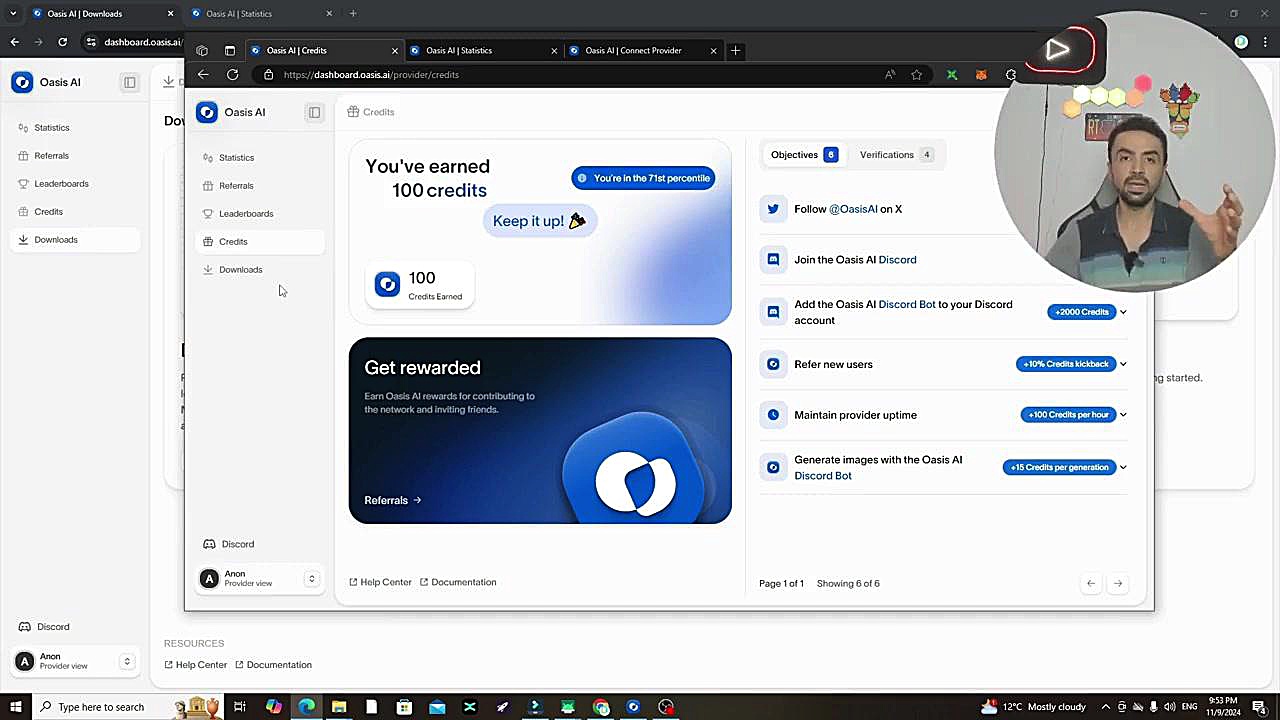Image resolution: width=1280 pixels, height=720 pixels.
Task: Expand Maintain provider uptime objective
Action: coord(1123,415)
